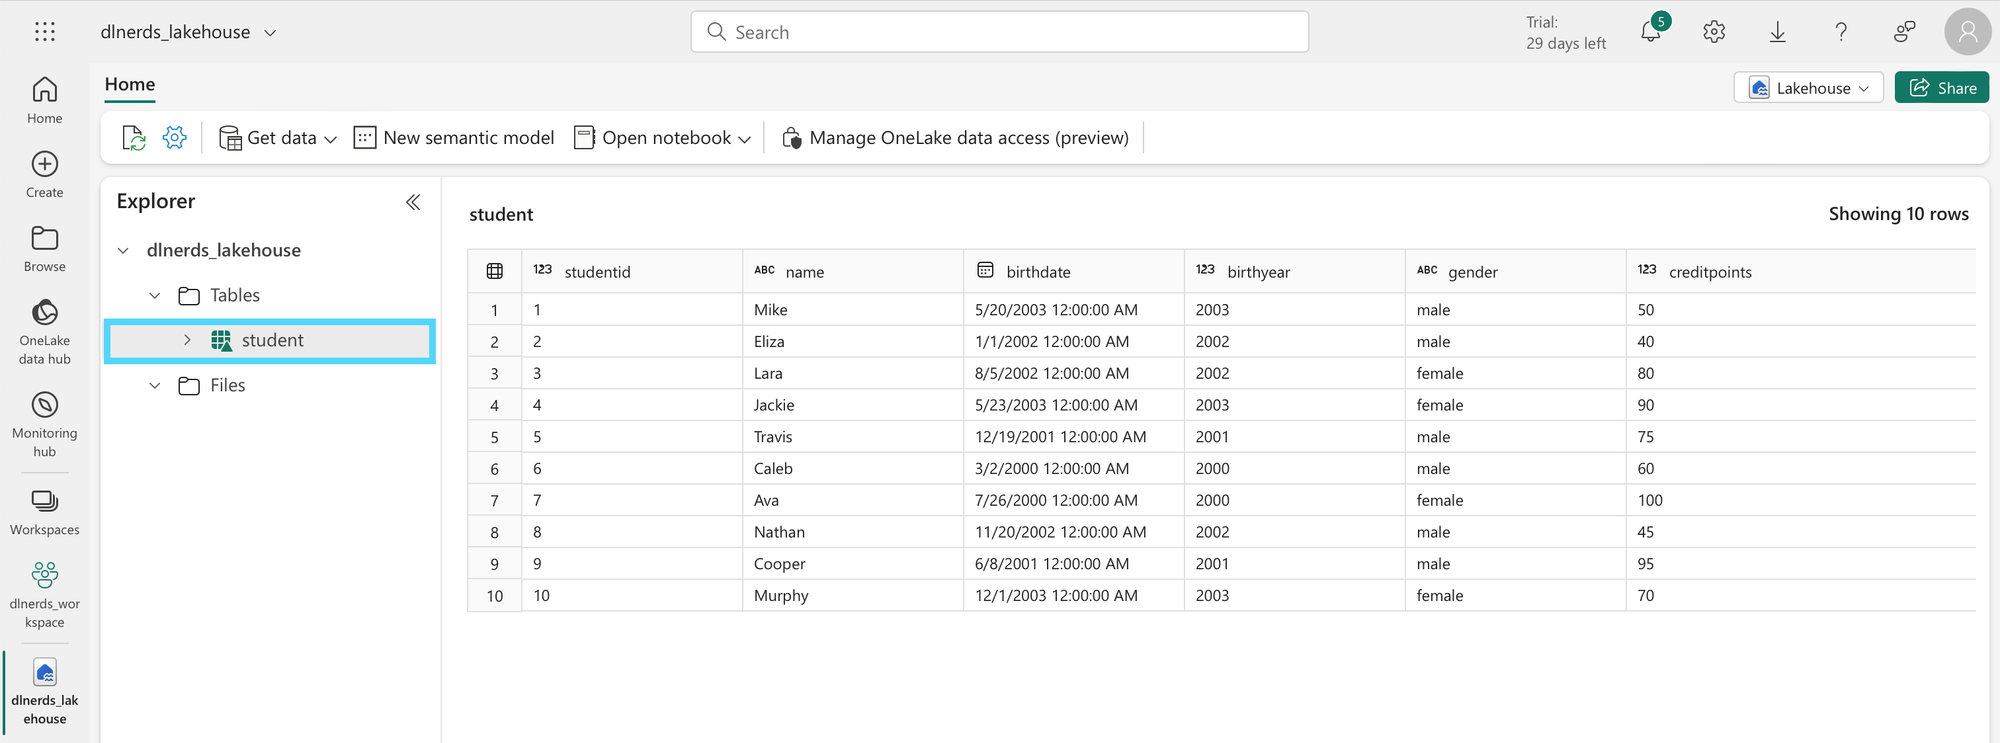Click the name cell 'Mike'

point(853,310)
